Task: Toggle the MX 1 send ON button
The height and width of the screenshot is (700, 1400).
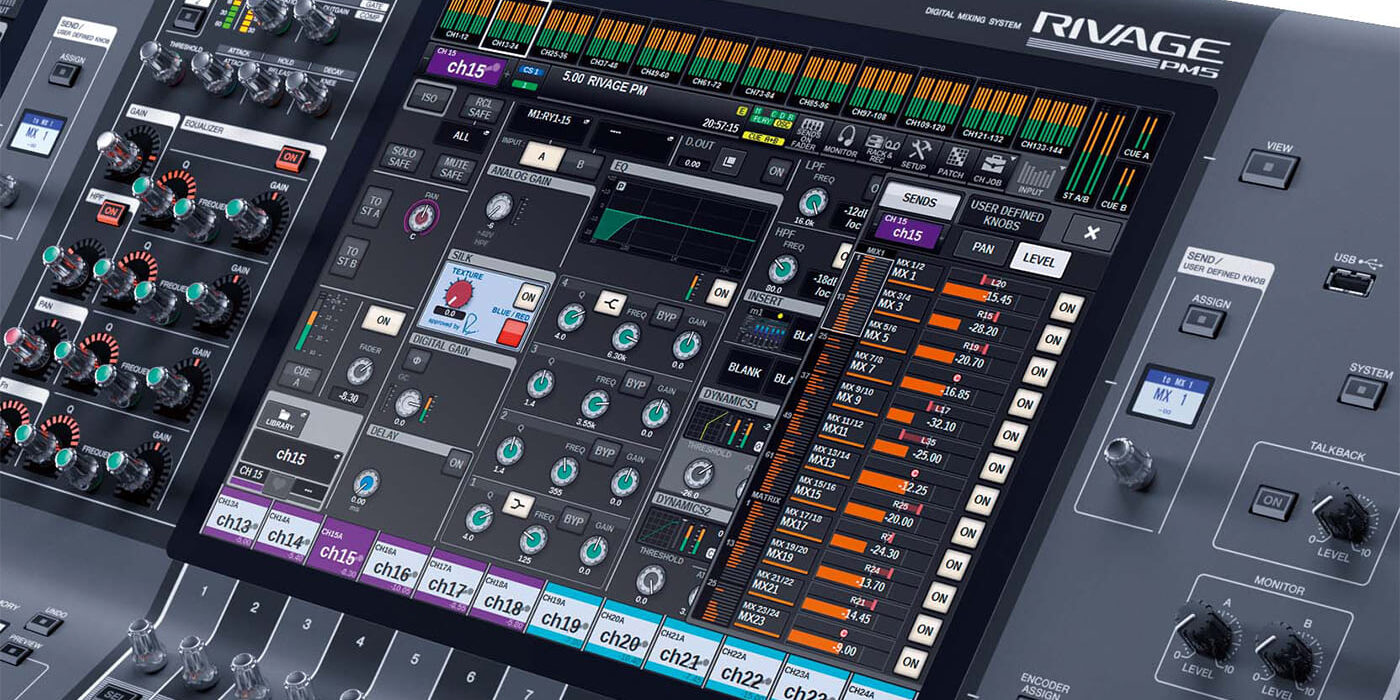Action: pos(1066,308)
